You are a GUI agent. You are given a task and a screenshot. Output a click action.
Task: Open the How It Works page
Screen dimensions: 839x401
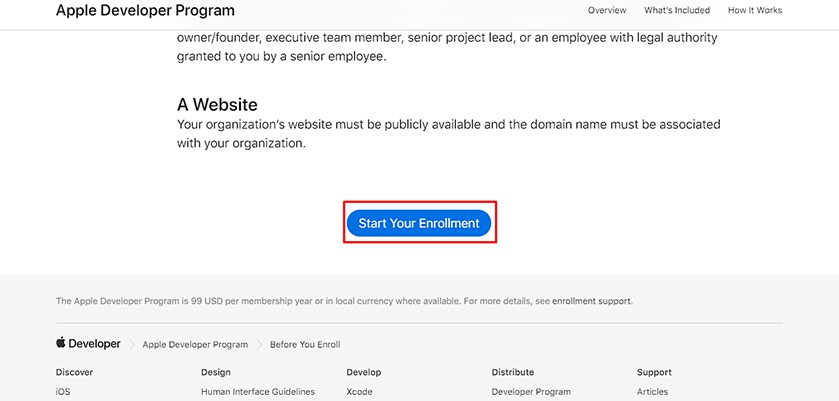[x=755, y=10]
